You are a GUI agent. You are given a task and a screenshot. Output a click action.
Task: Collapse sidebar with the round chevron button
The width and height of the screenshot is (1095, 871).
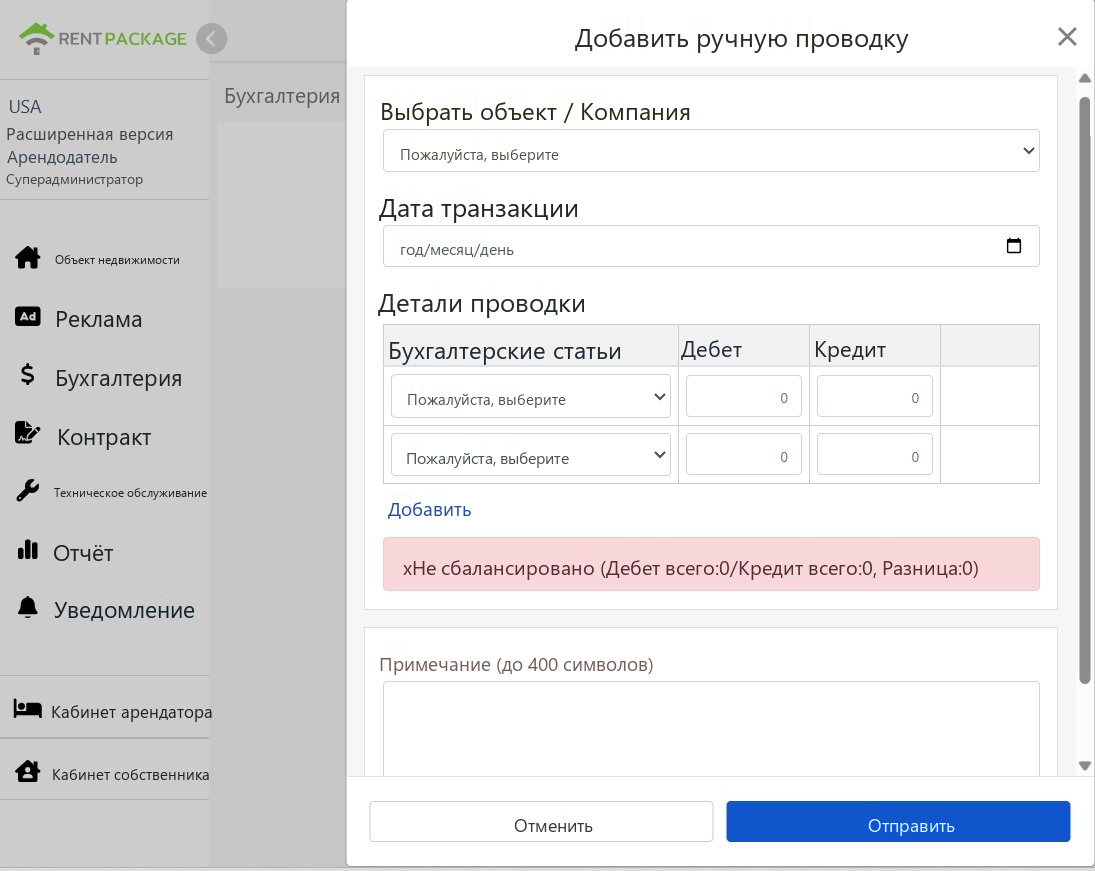211,38
